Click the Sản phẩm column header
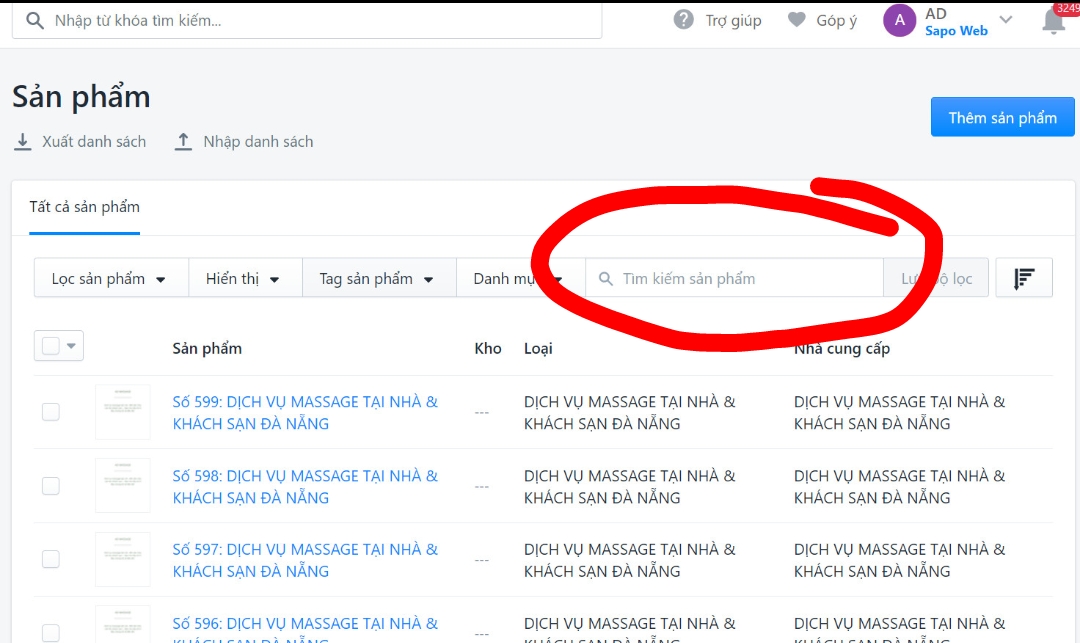This screenshot has width=1080, height=643. (x=207, y=348)
